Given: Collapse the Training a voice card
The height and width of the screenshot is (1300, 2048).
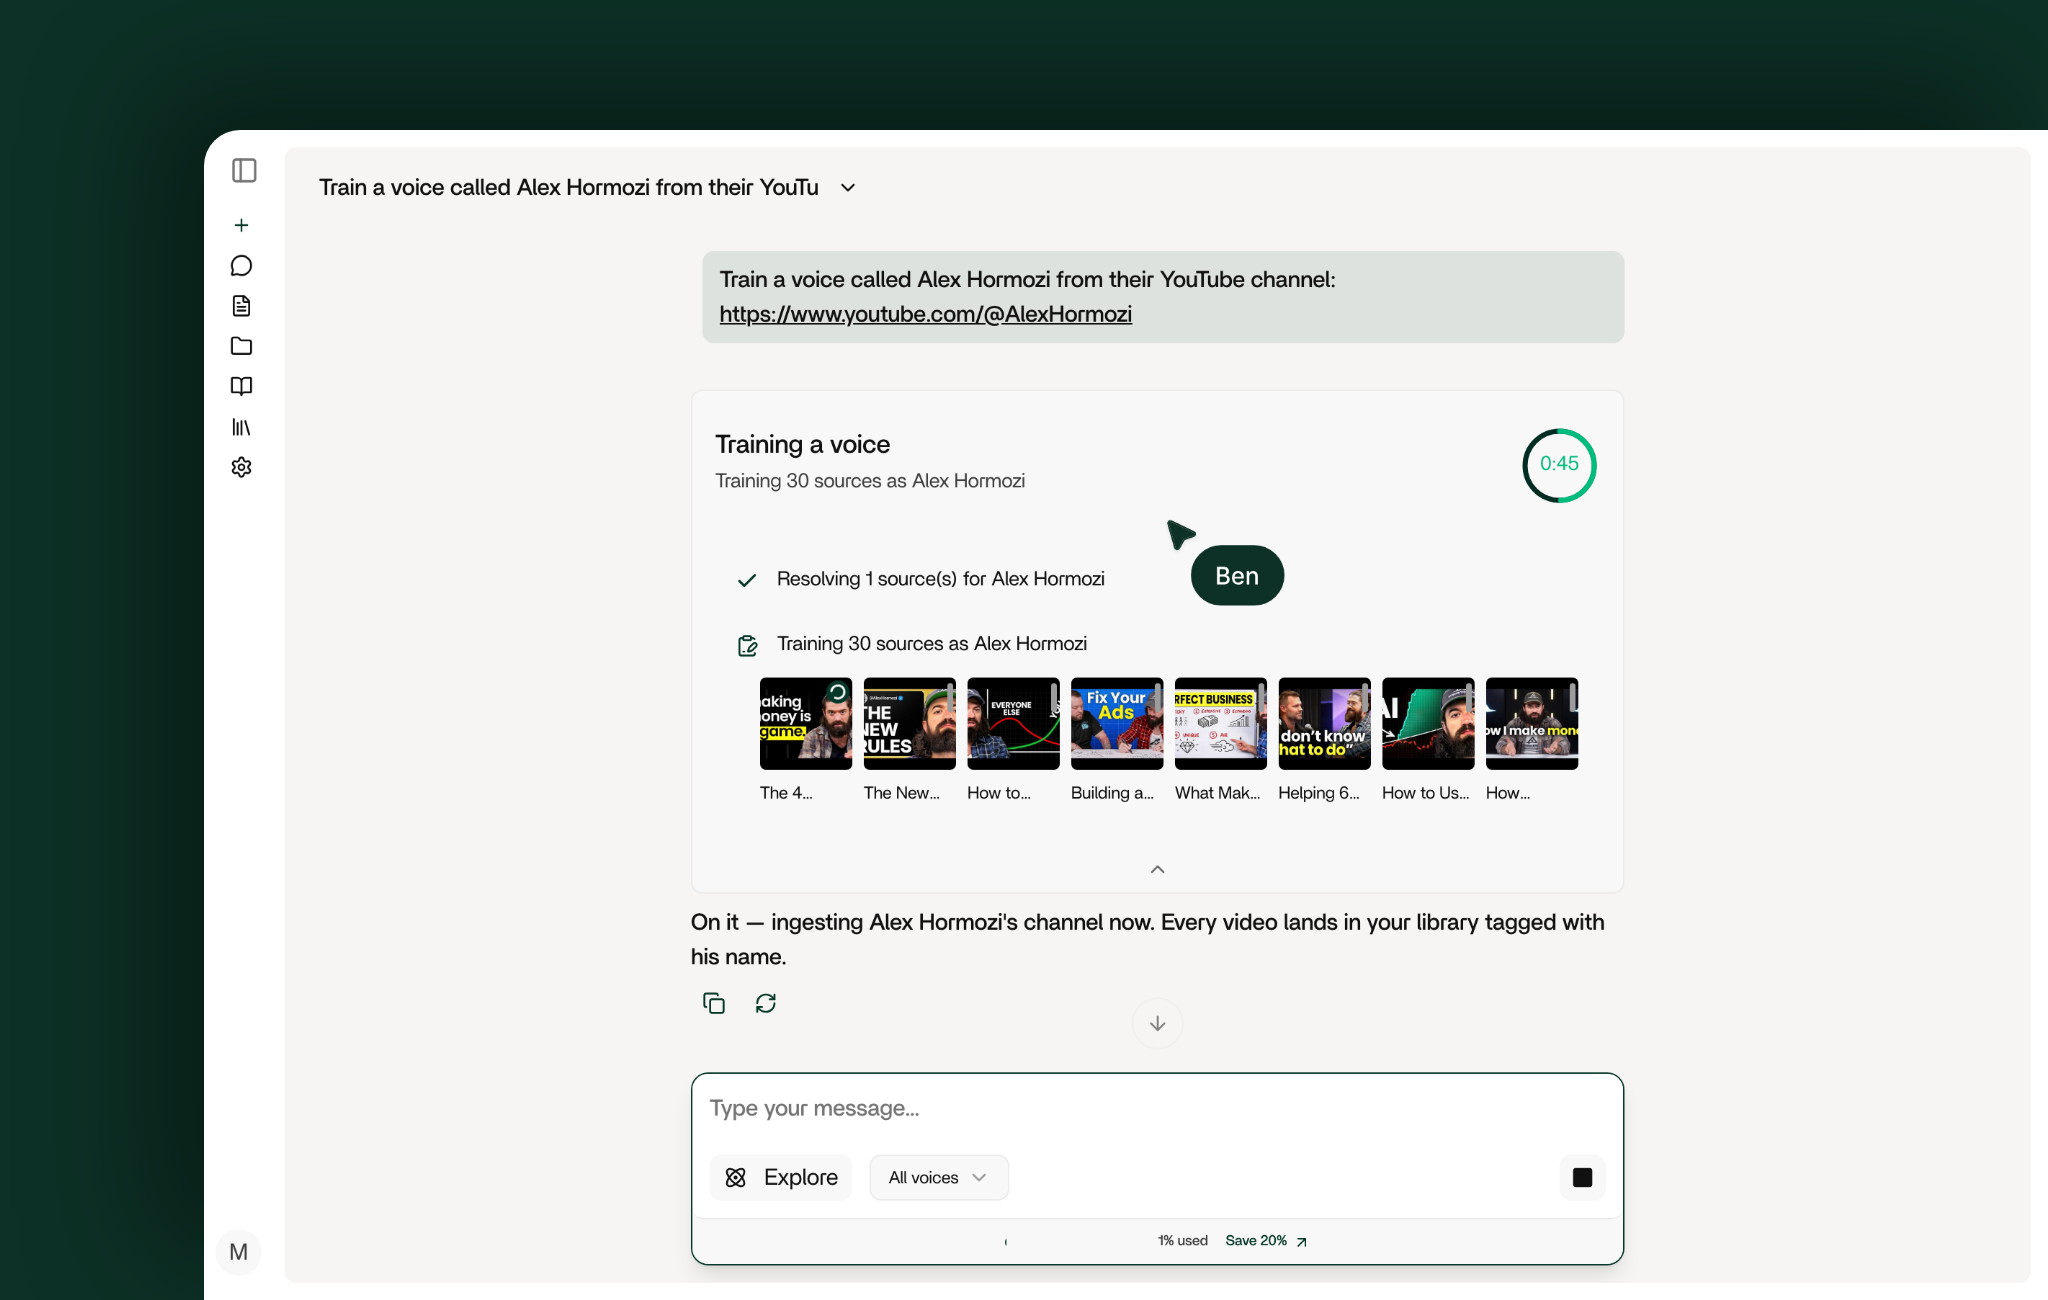Looking at the screenshot, I should point(1157,869).
